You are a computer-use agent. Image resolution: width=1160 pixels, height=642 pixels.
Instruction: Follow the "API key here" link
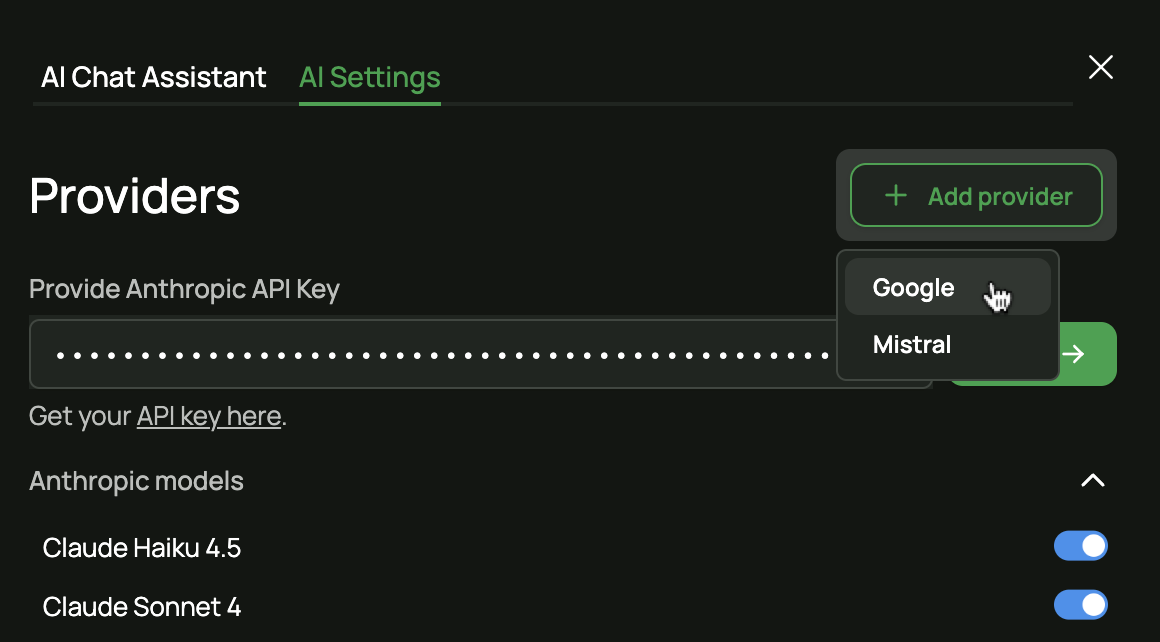[x=209, y=416]
